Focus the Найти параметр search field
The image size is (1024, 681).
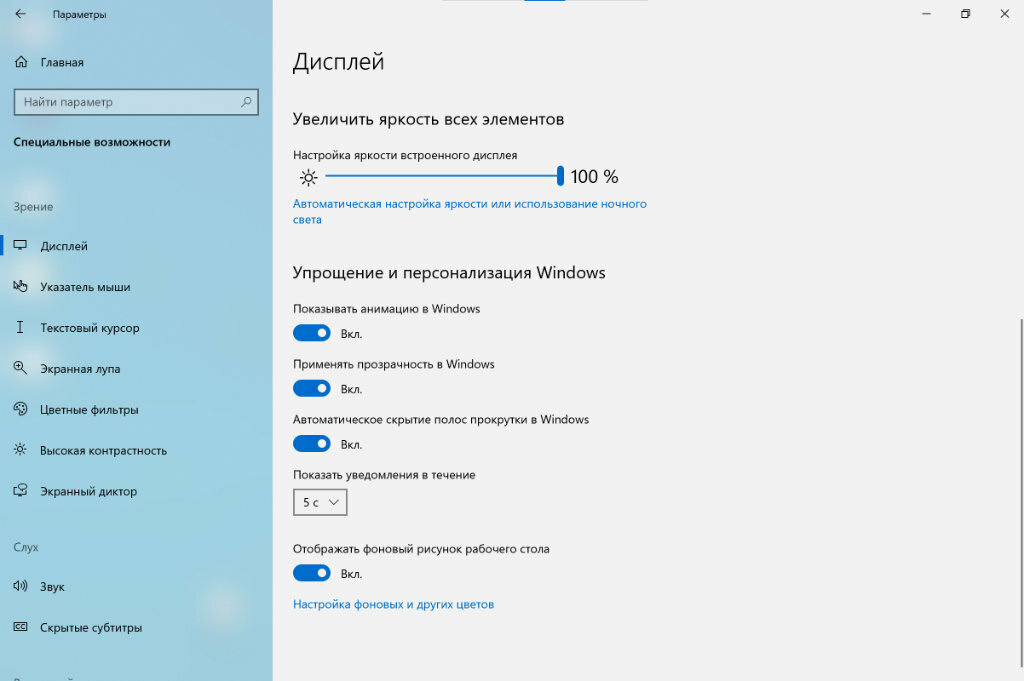(x=136, y=102)
